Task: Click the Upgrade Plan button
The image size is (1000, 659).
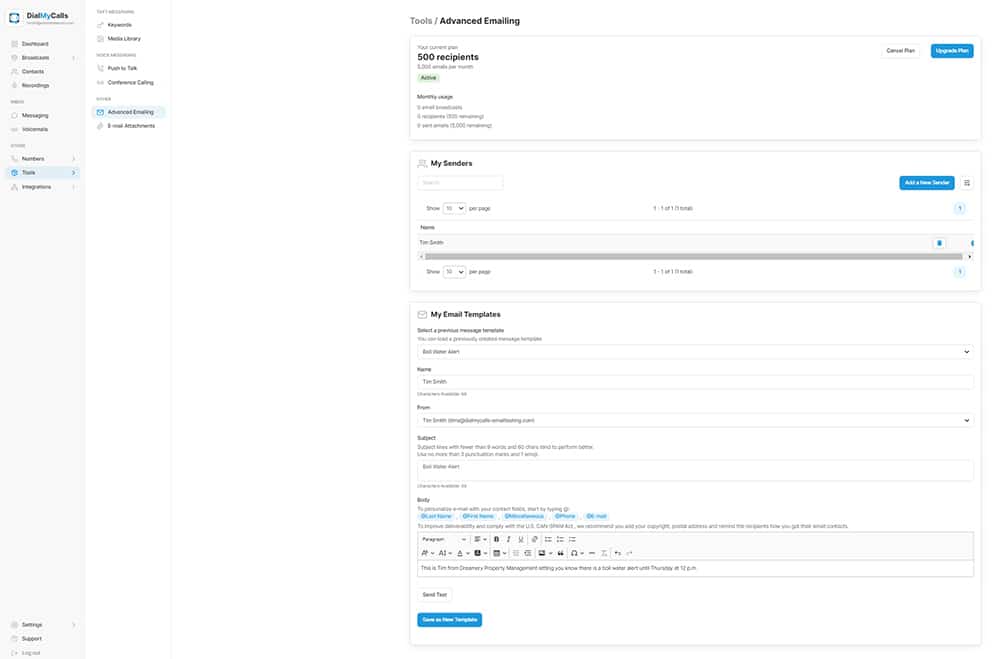Action: (951, 50)
